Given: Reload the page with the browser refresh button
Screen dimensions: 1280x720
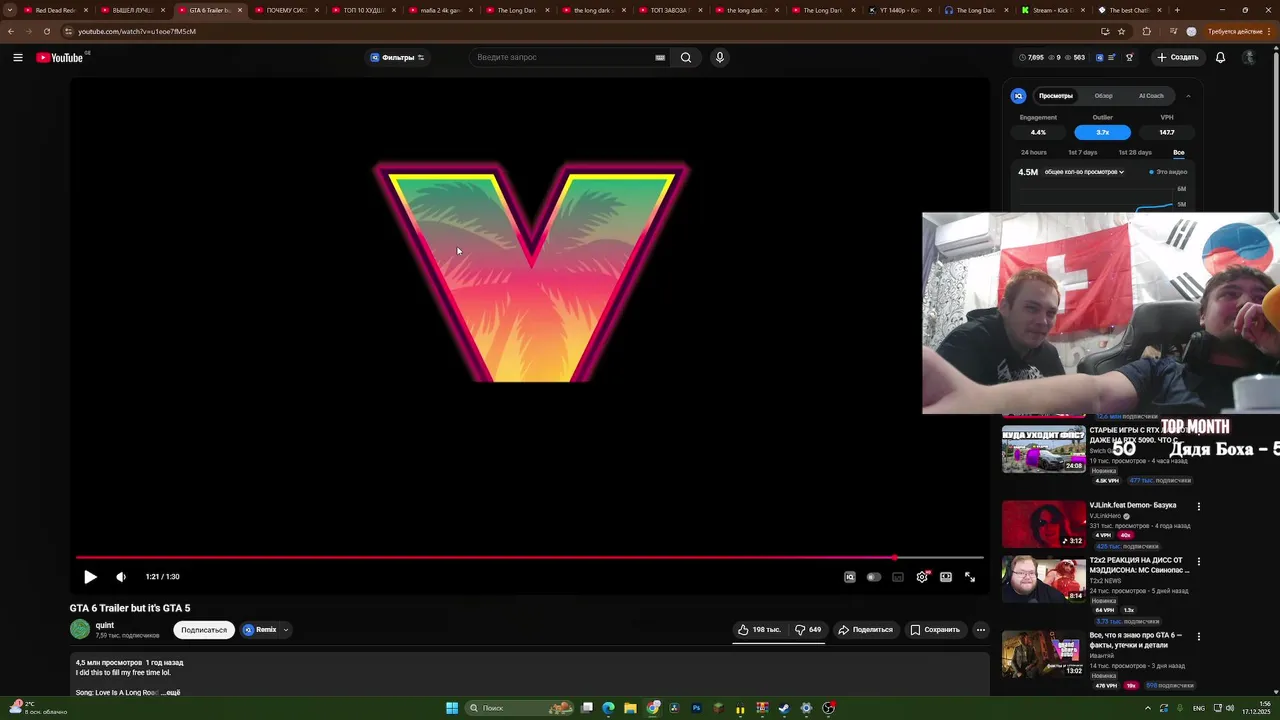Looking at the screenshot, I should tap(46, 31).
